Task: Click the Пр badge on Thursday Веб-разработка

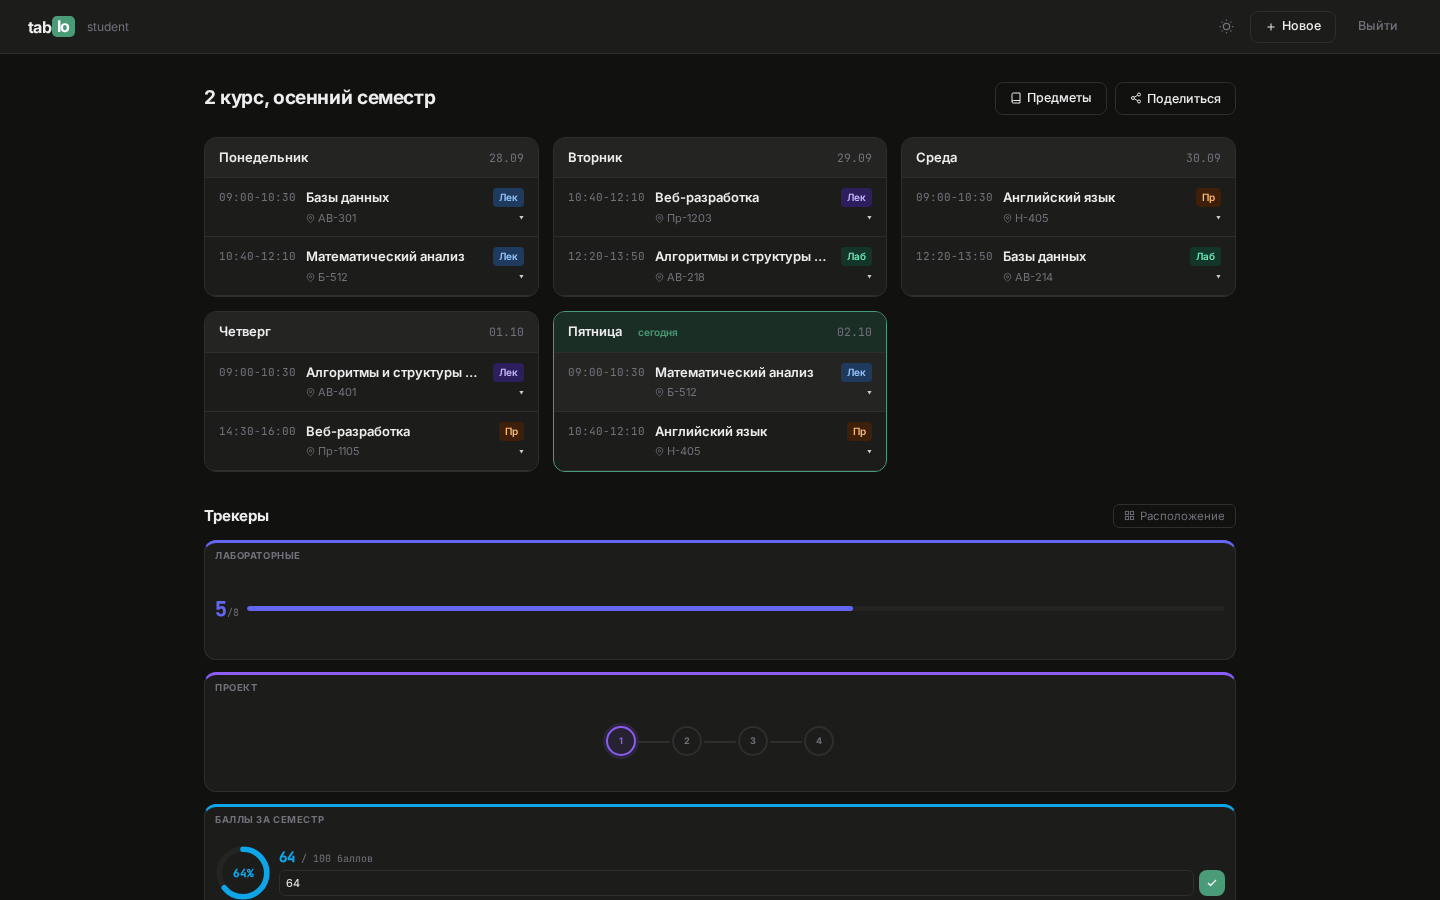Action: pos(511,432)
